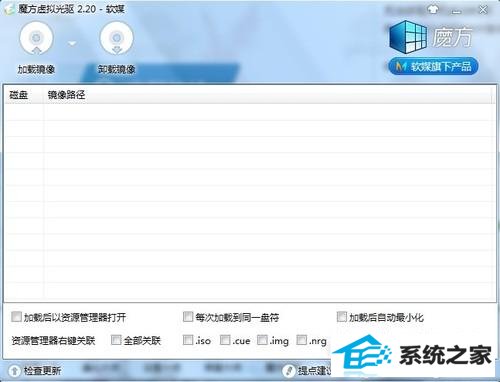
Task: Select the 磁盘 column header
Action: point(19,95)
